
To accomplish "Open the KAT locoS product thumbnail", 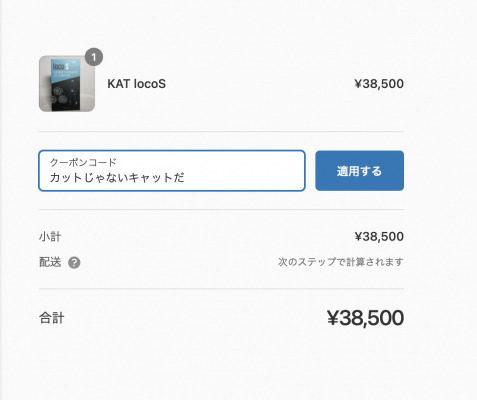I will click(67, 84).
